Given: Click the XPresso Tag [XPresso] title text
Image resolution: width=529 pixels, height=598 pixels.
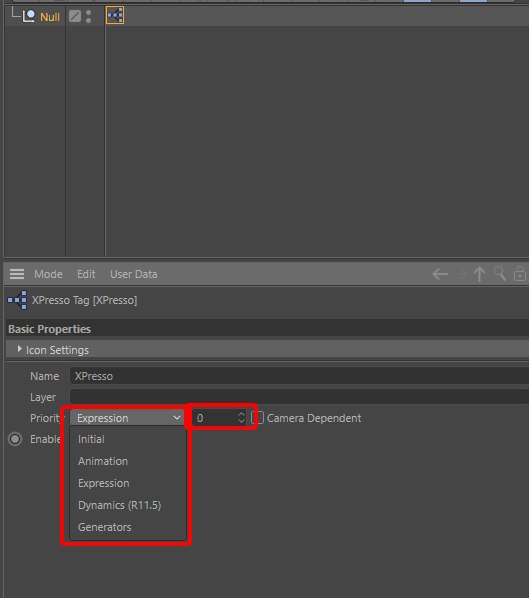Looking at the screenshot, I should tap(84, 301).
